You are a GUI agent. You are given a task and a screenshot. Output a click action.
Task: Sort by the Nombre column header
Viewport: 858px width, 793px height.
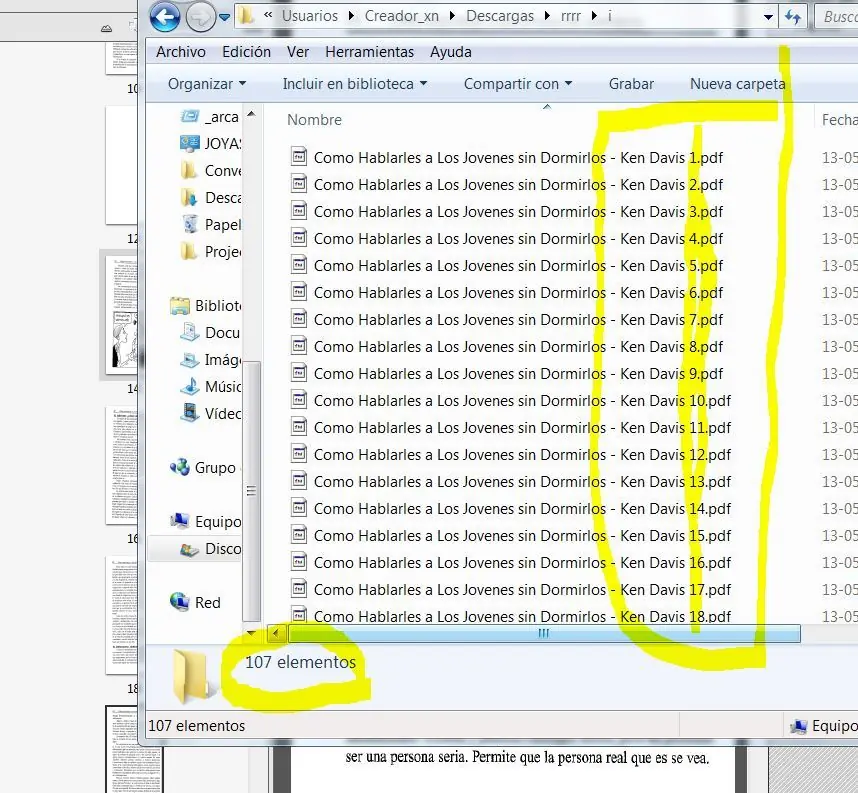pyautogui.click(x=314, y=120)
